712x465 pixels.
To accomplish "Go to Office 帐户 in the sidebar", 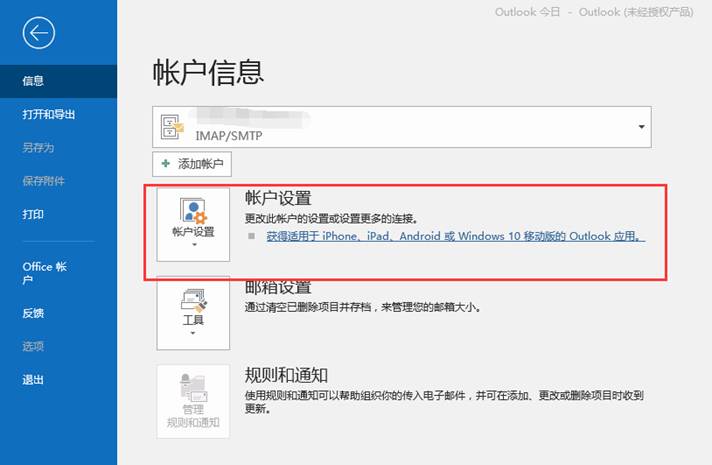I will 45,273.
